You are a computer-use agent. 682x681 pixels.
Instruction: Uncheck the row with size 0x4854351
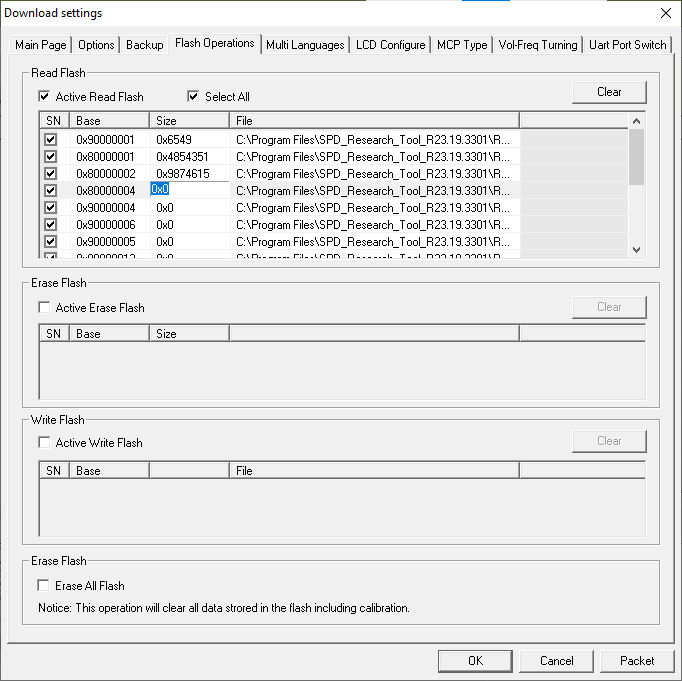click(51, 157)
